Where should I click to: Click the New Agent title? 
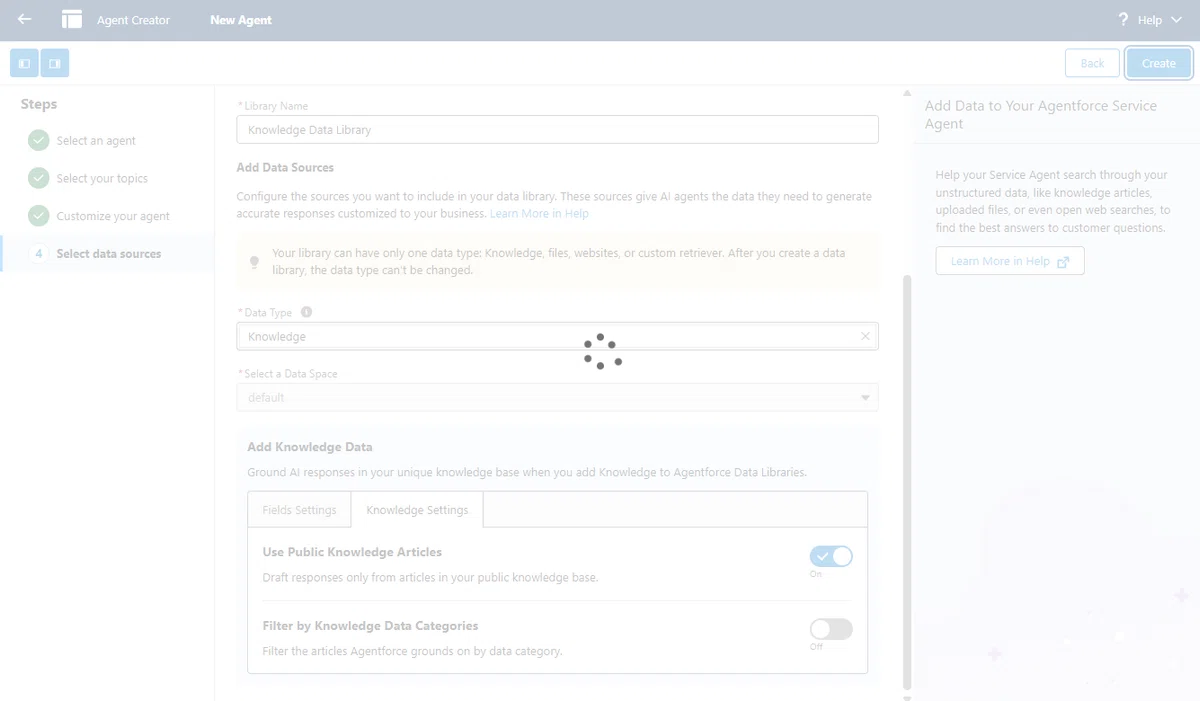[x=241, y=20]
